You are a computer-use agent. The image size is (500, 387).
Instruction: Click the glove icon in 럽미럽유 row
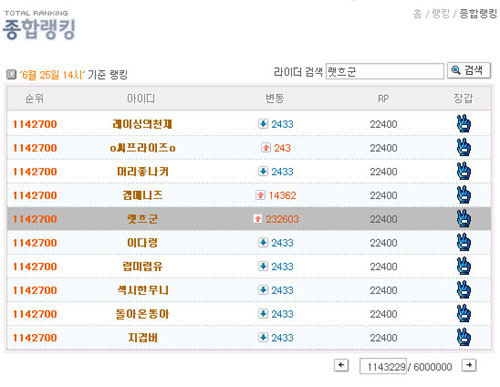(x=463, y=266)
